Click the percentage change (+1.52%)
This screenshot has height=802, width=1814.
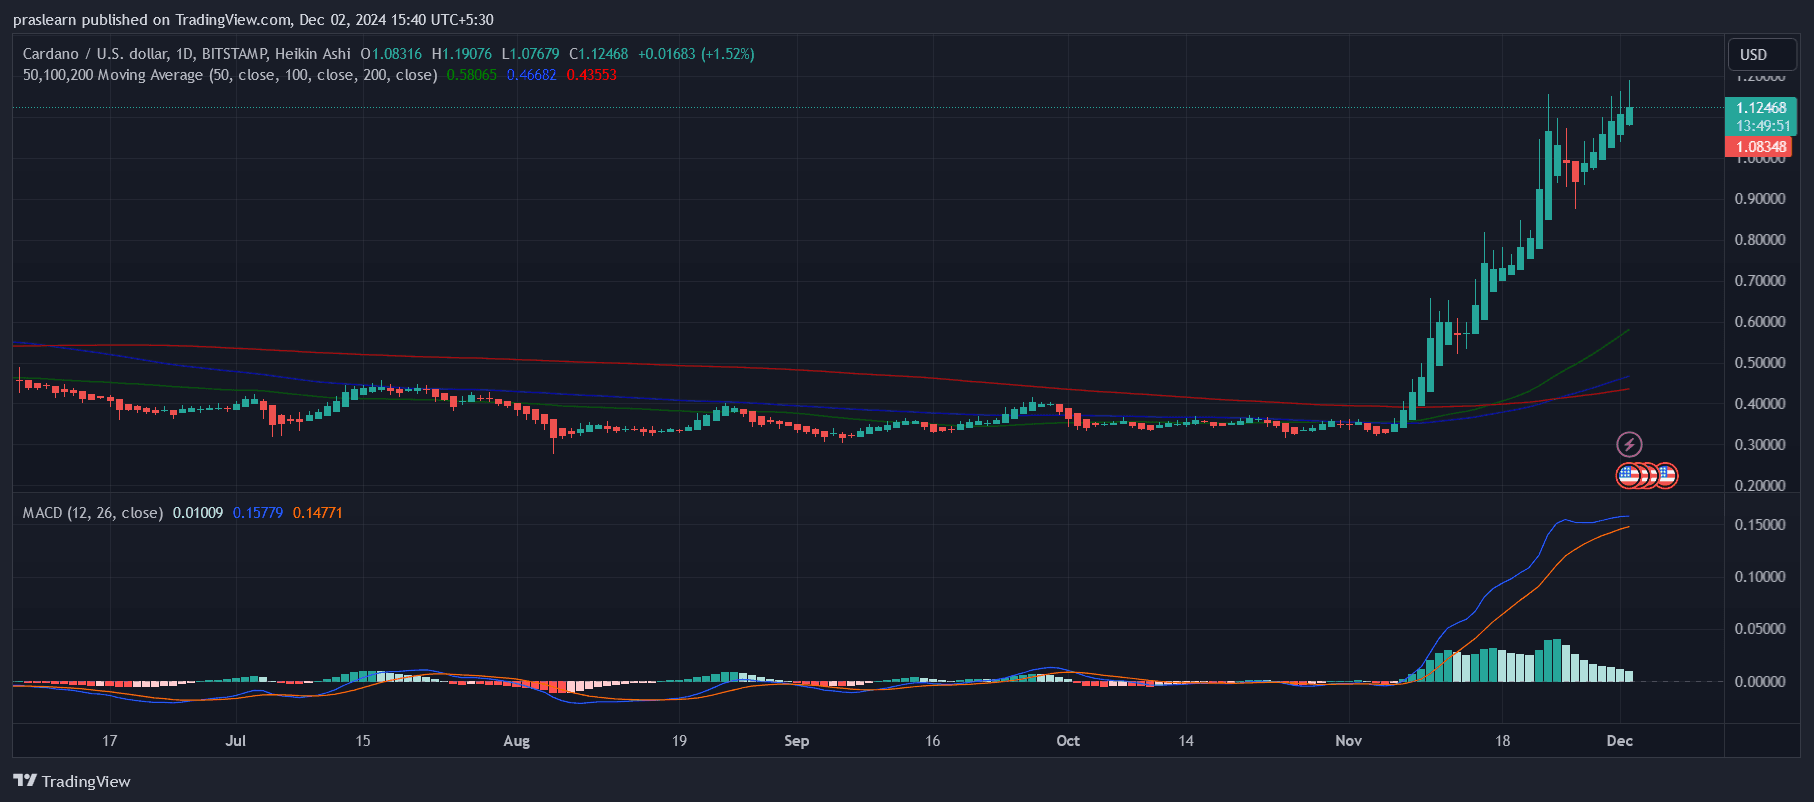point(728,54)
